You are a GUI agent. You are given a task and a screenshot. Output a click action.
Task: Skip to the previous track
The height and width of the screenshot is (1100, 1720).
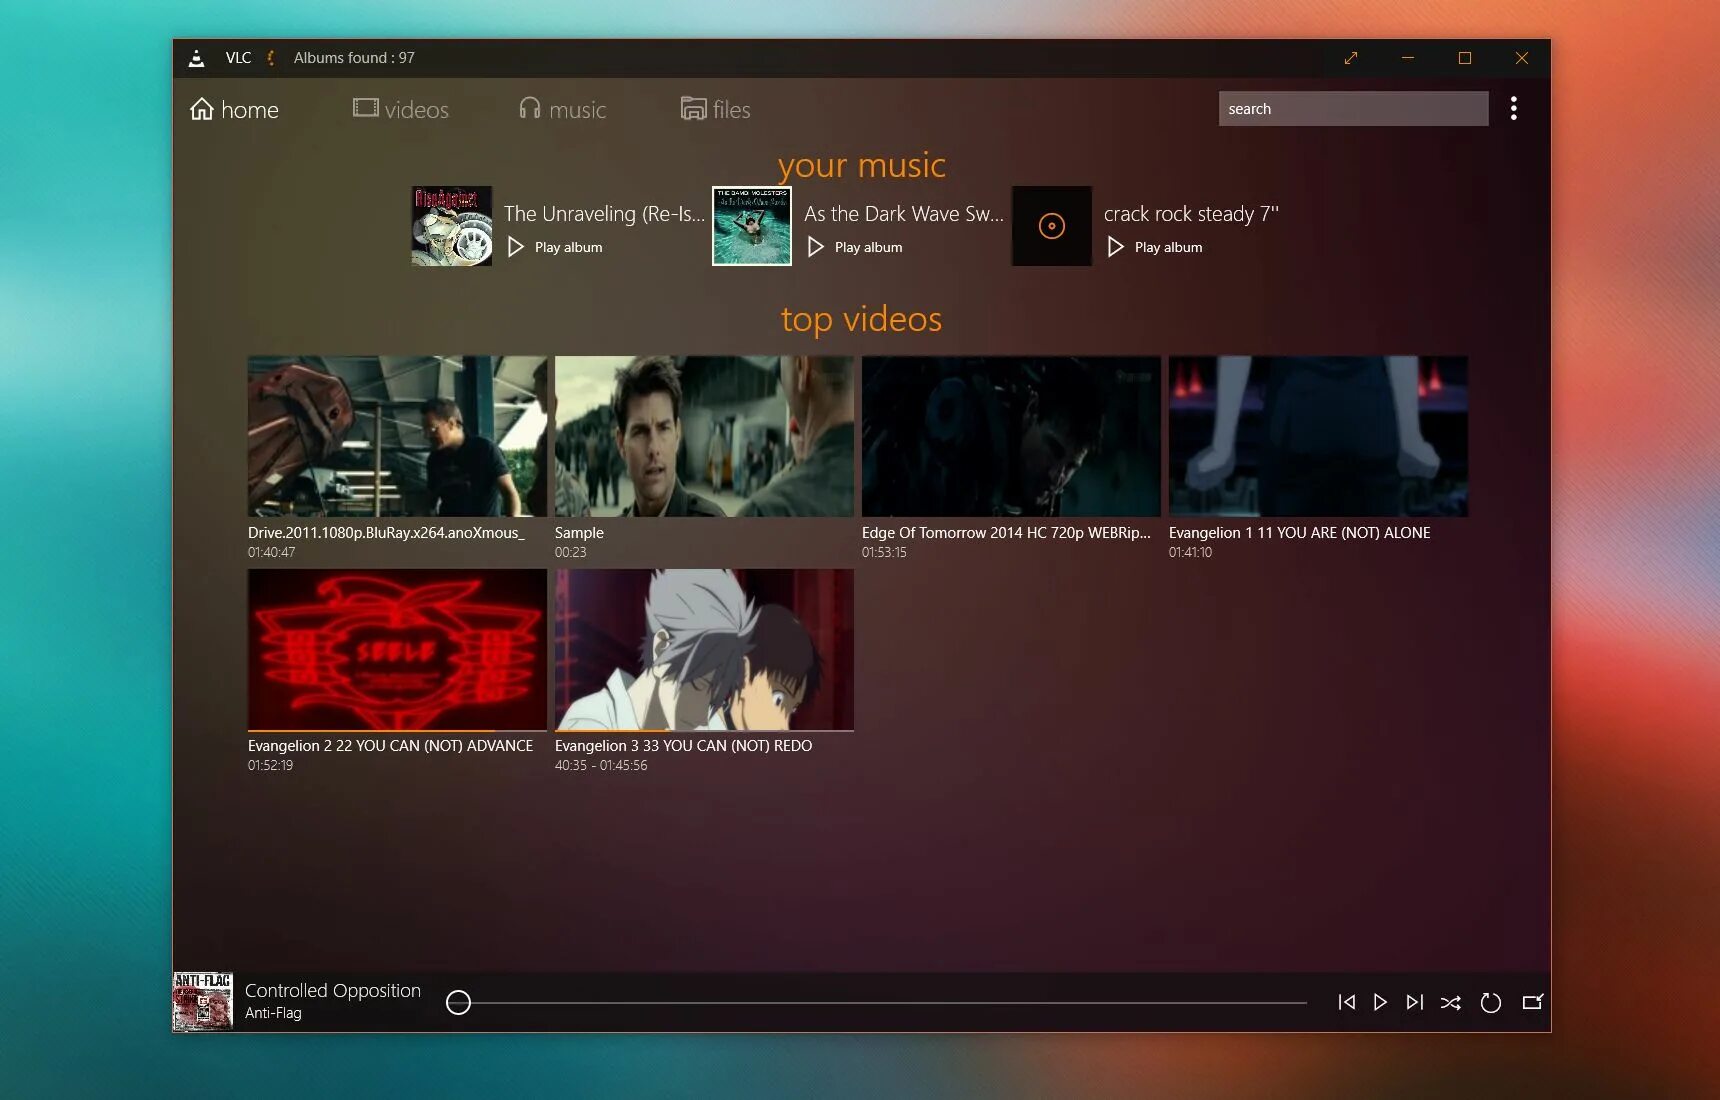point(1347,1002)
